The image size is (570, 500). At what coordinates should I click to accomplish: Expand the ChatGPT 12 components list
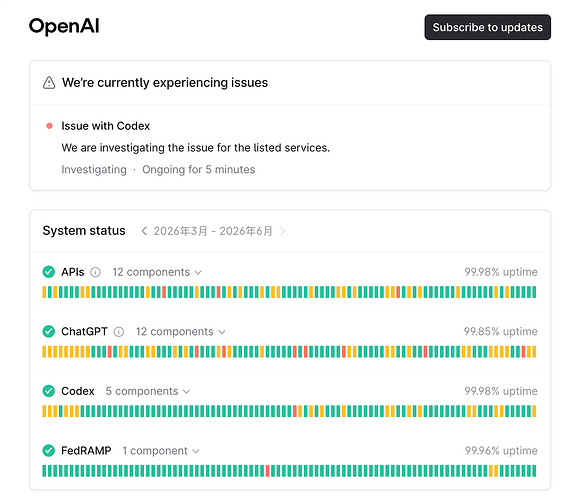coord(181,332)
